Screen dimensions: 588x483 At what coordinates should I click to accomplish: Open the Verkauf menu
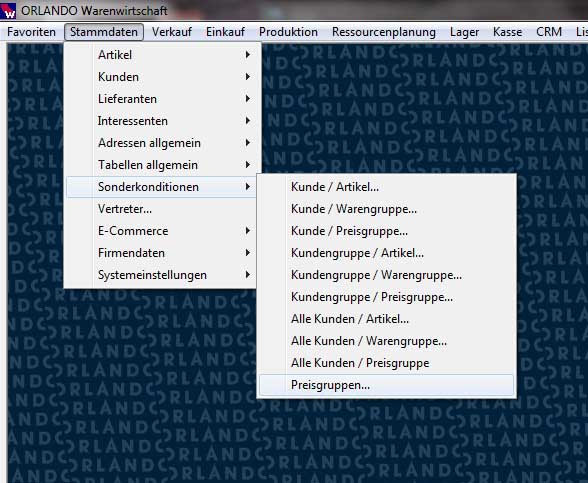click(x=172, y=32)
